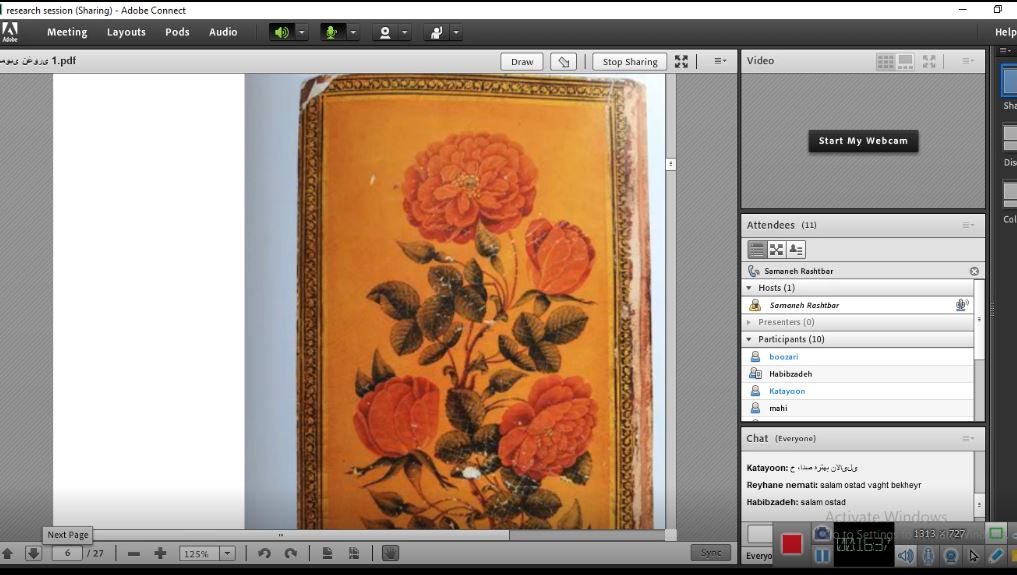Click the microphone icon next to Samaneh Rashtbar host
This screenshot has width=1017, height=575.
point(962,305)
